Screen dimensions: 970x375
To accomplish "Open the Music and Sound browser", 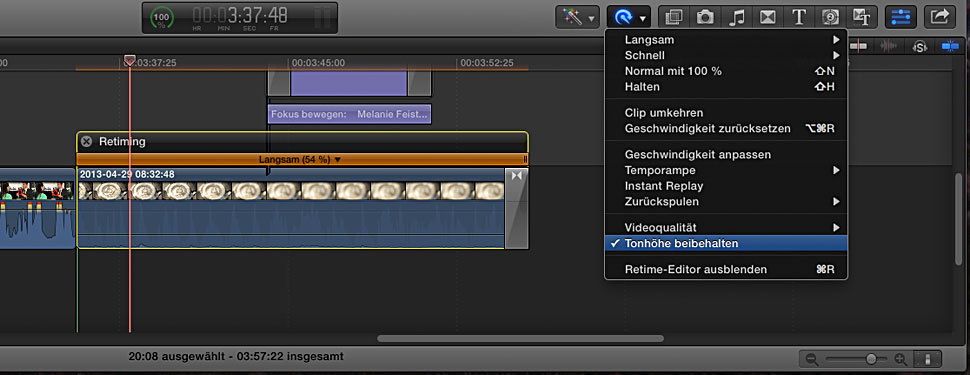I will 736,17.
